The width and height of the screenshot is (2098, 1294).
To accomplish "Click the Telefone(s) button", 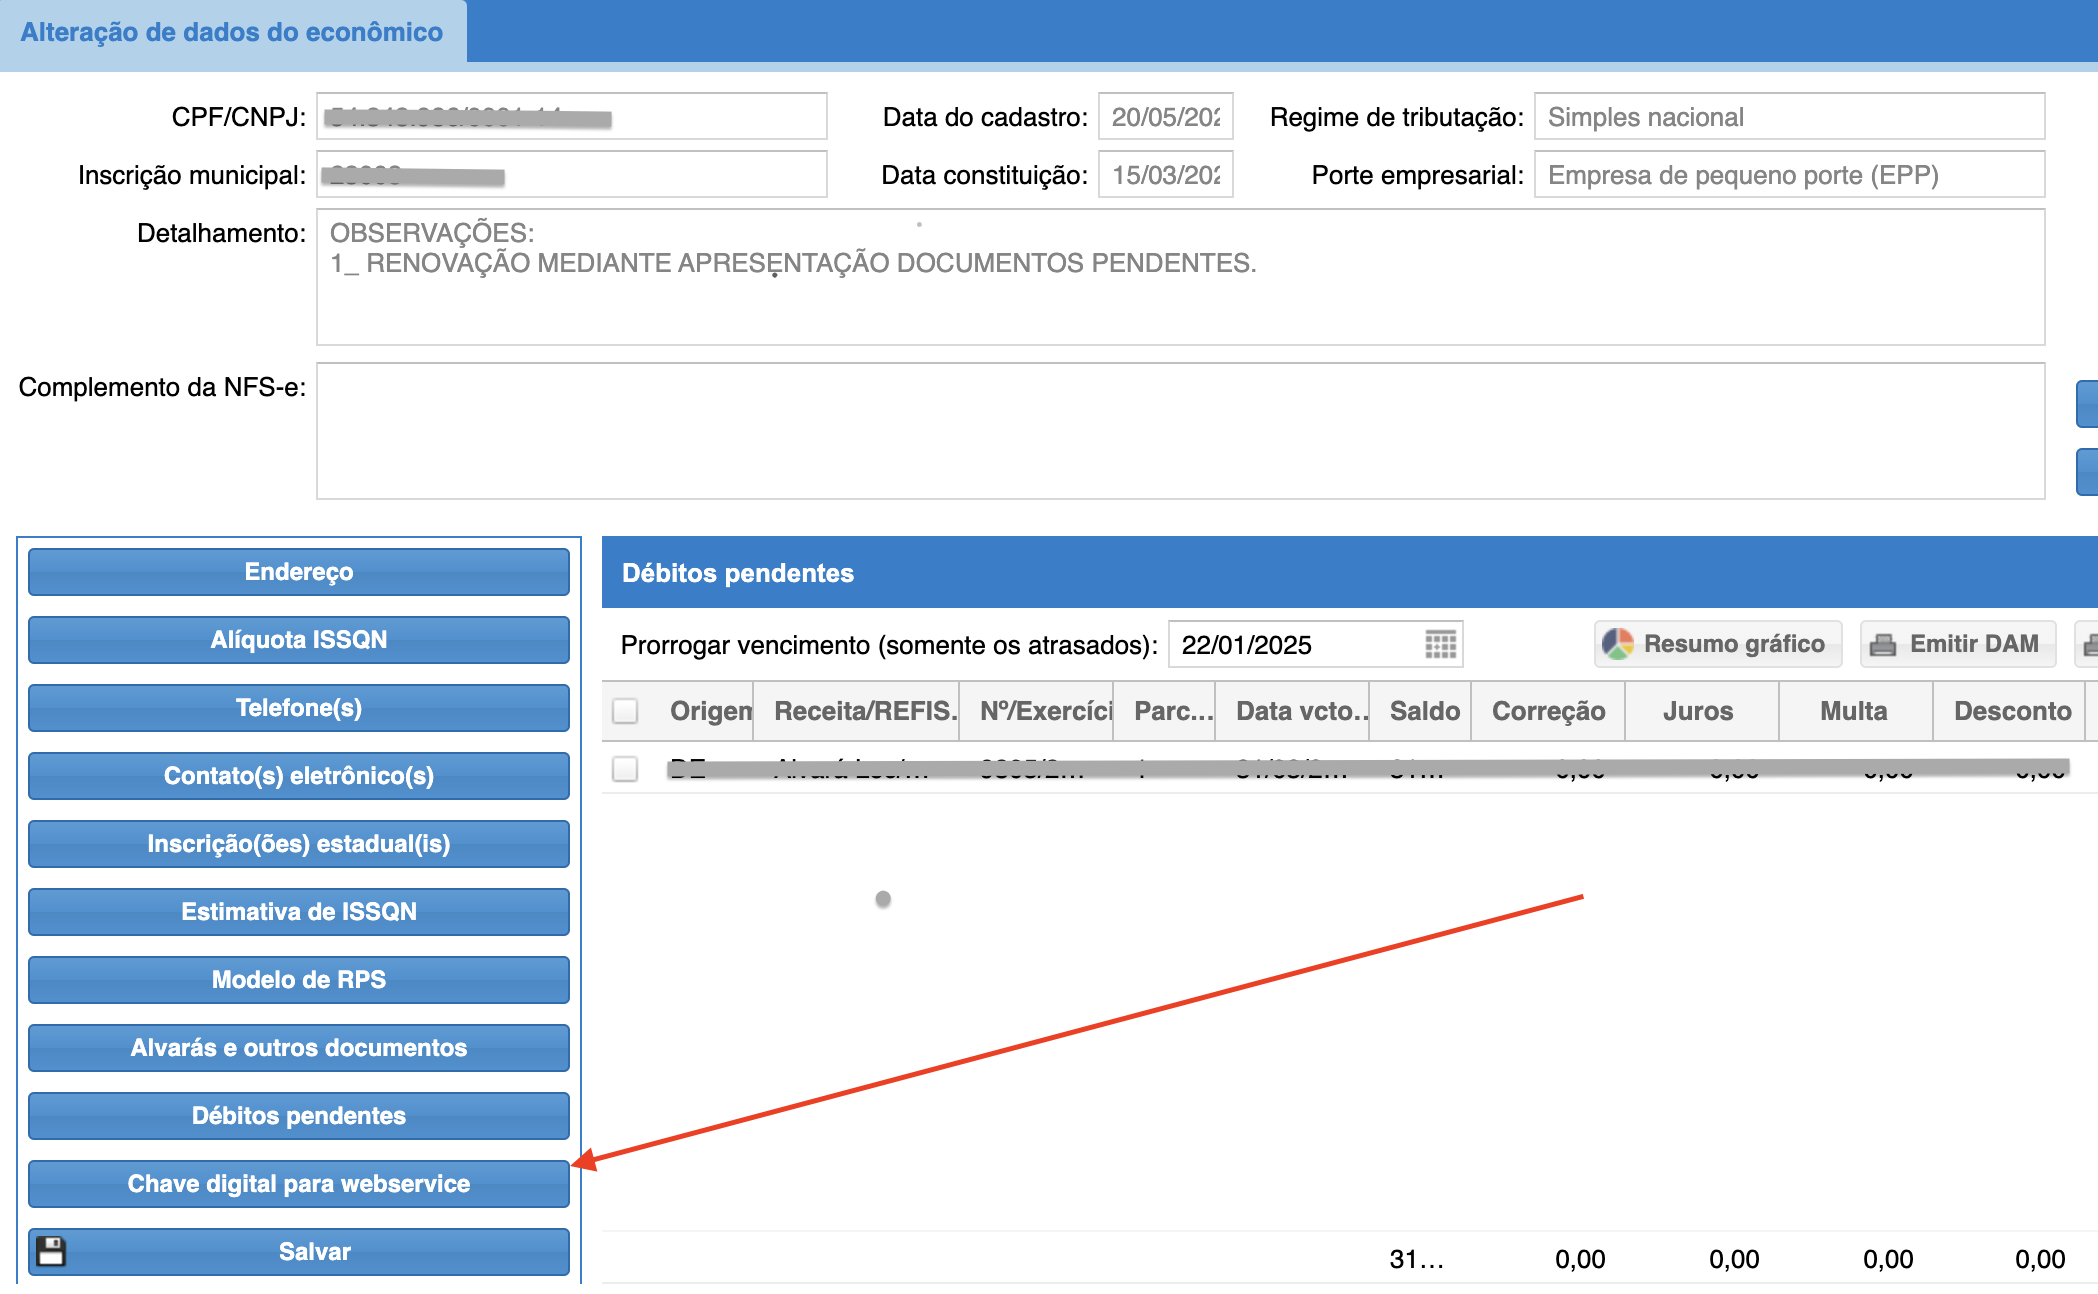I will pyautogui.click(x=298, y=708).
